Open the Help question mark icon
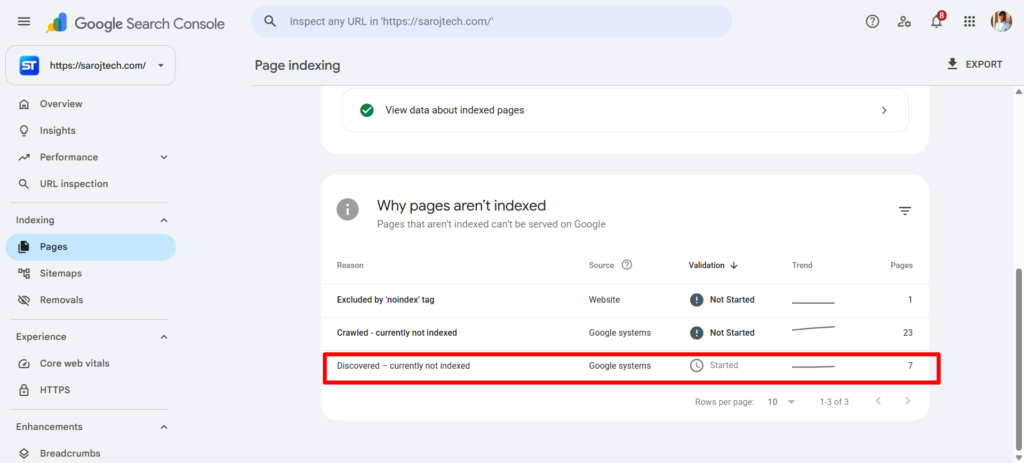This screenshot has height=463, width=1024. (872, 22)
